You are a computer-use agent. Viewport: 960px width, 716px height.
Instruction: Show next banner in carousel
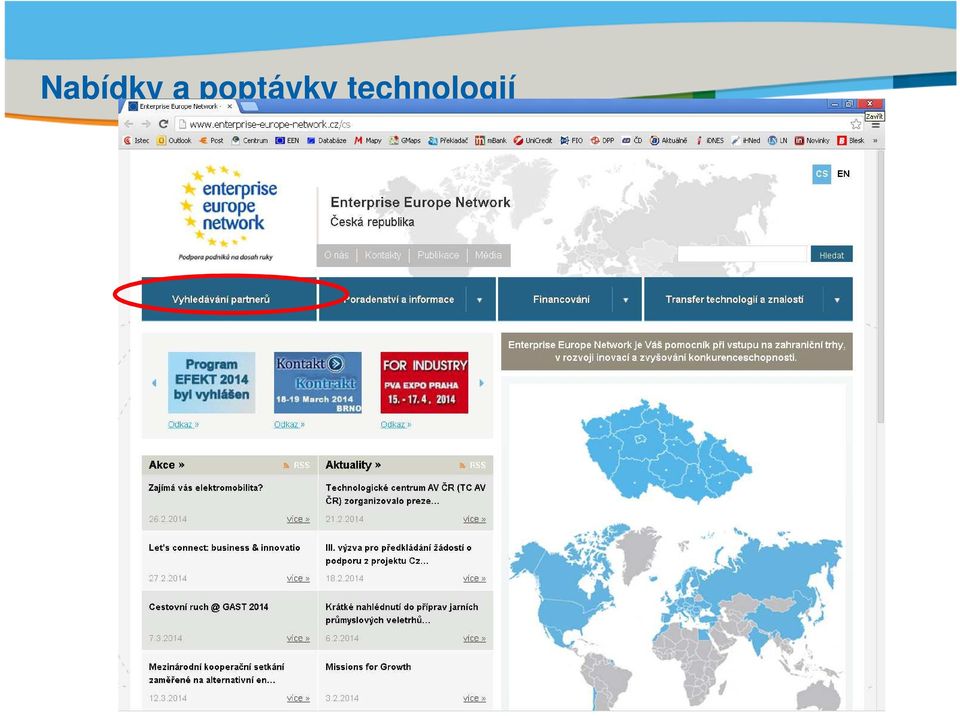(481, 383)
